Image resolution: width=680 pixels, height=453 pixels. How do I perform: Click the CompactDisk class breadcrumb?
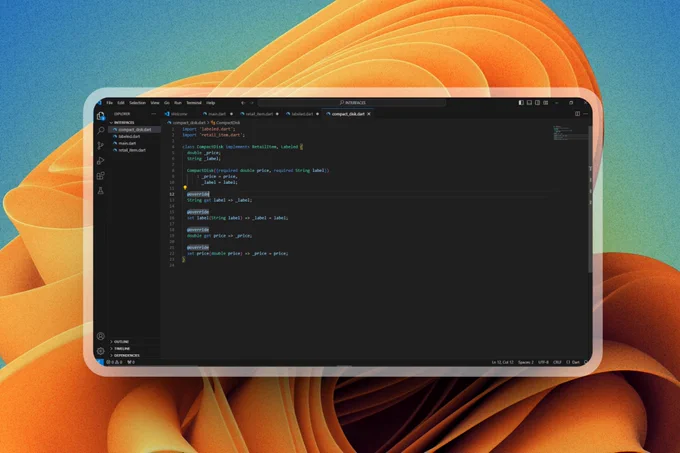(226, 123)
